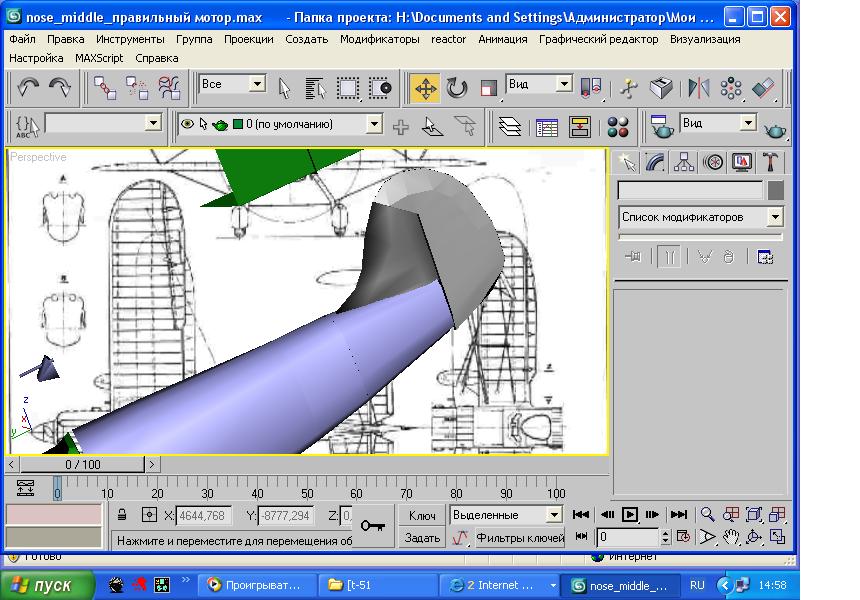The height and width of the screenshot is (600, 860).
Task: Open the Material Editor spheres icon
Action: [x=619, y=127]
